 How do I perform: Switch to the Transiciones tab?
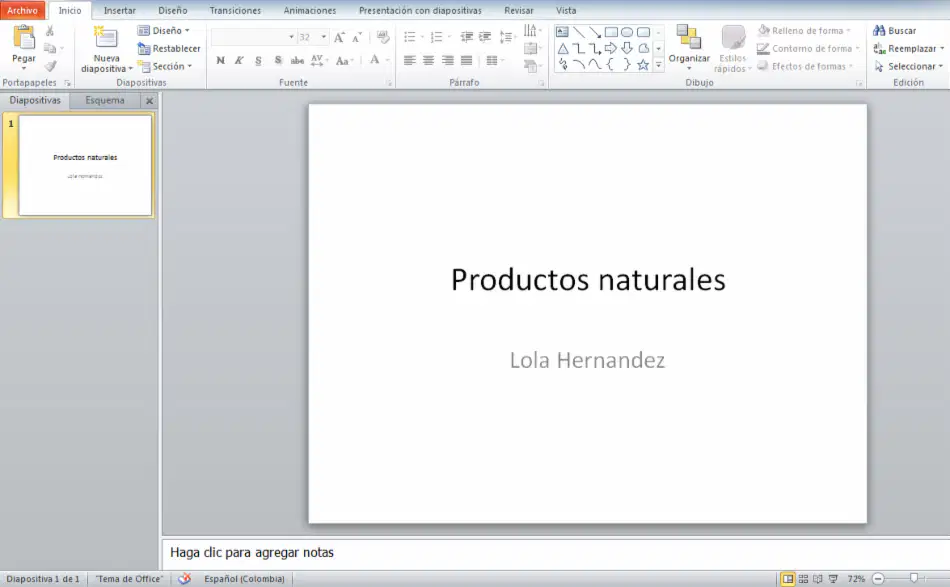pos(235,10)
